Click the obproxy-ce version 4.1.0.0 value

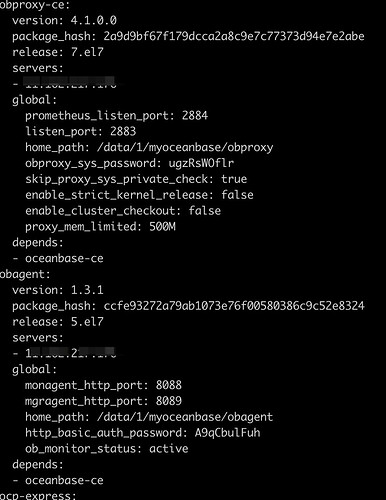(x=94, y=21)
